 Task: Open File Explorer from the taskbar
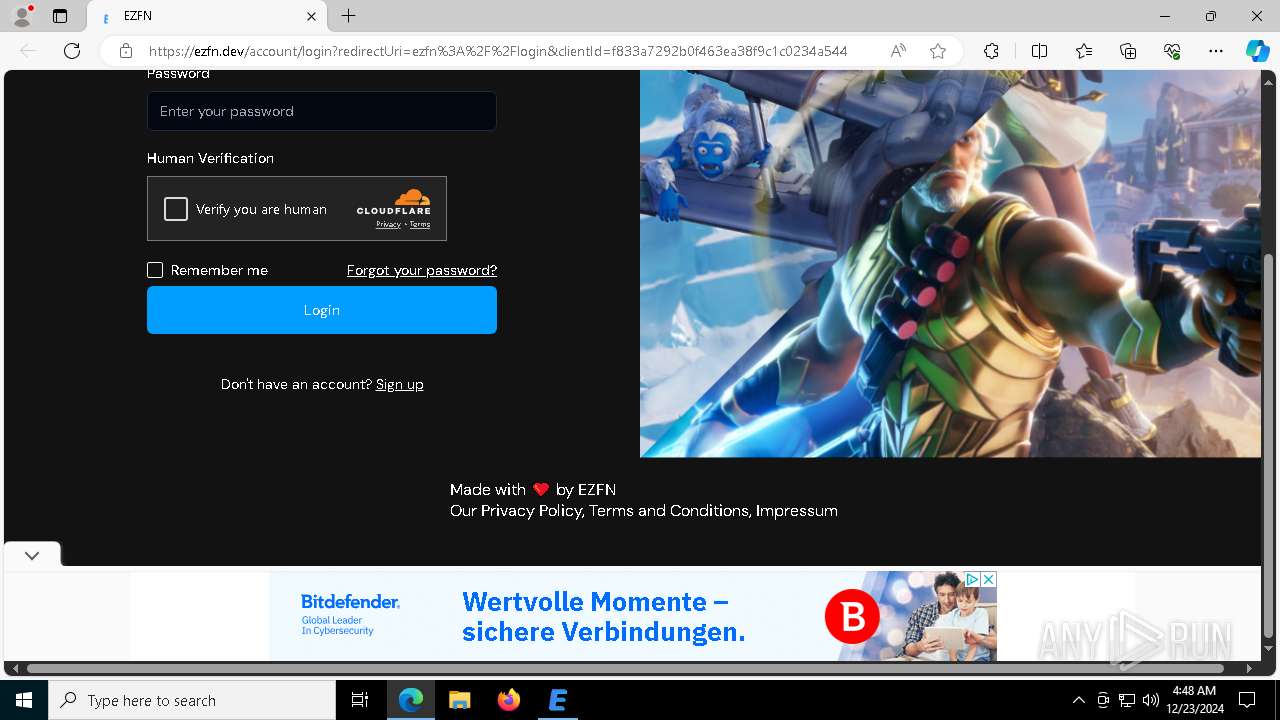tap(459, 700)
